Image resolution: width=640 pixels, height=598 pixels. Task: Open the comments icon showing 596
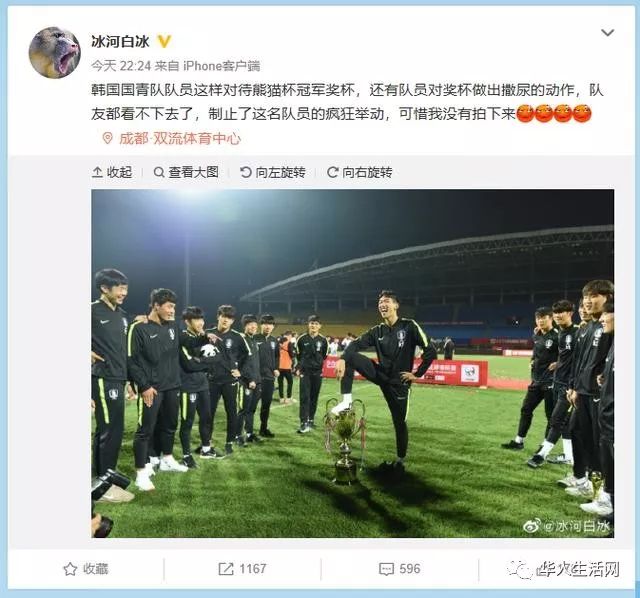pos(400,569)
